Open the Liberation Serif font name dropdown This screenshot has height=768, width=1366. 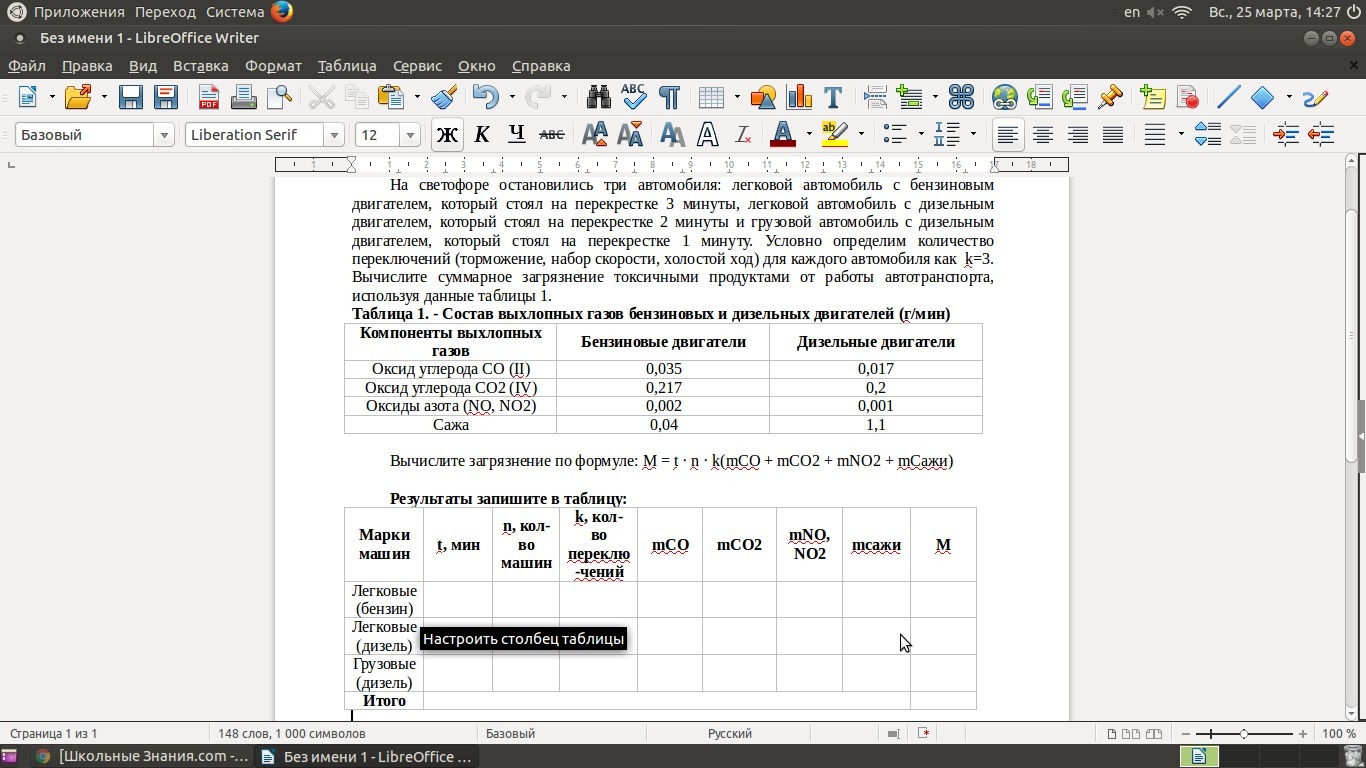(x=334, y=135)
